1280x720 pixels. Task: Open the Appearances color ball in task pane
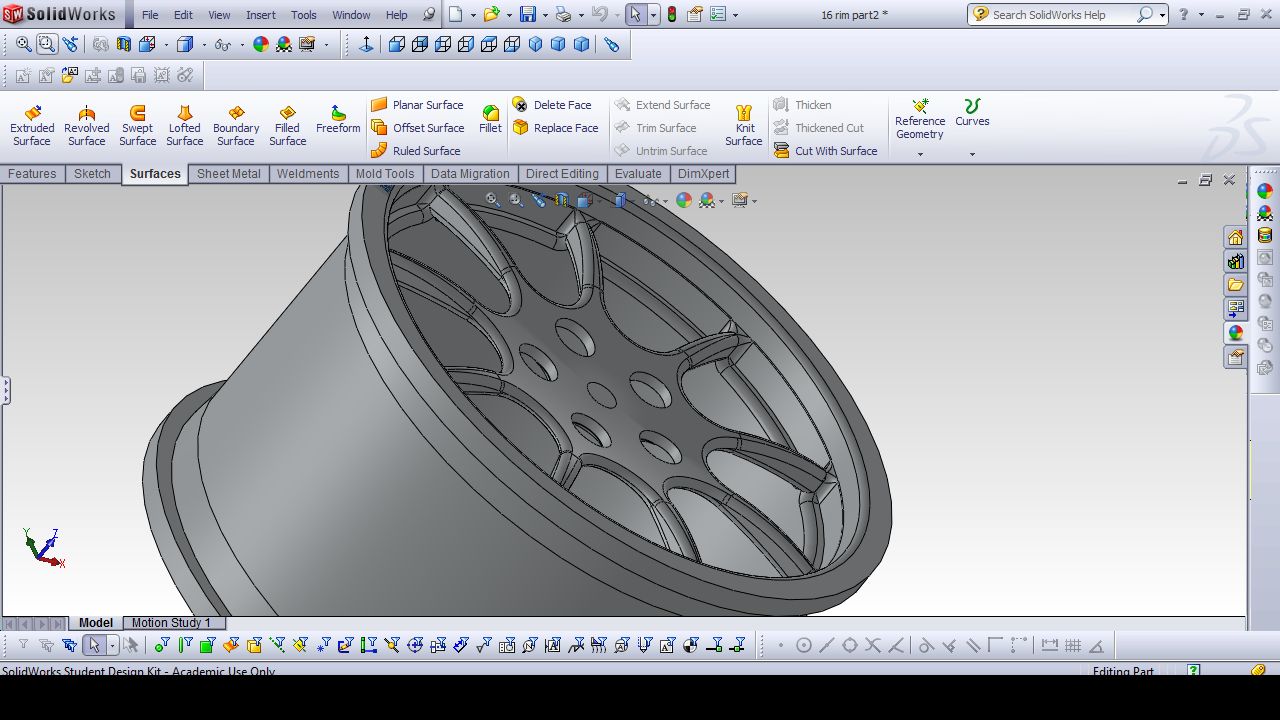click(x=1236, y=333)
